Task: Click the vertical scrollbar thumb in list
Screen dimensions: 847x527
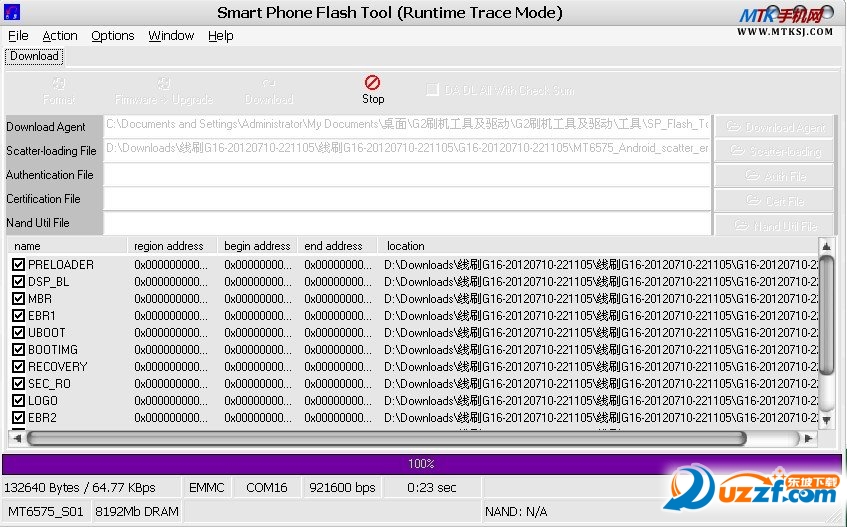Action: pos(826,316)
